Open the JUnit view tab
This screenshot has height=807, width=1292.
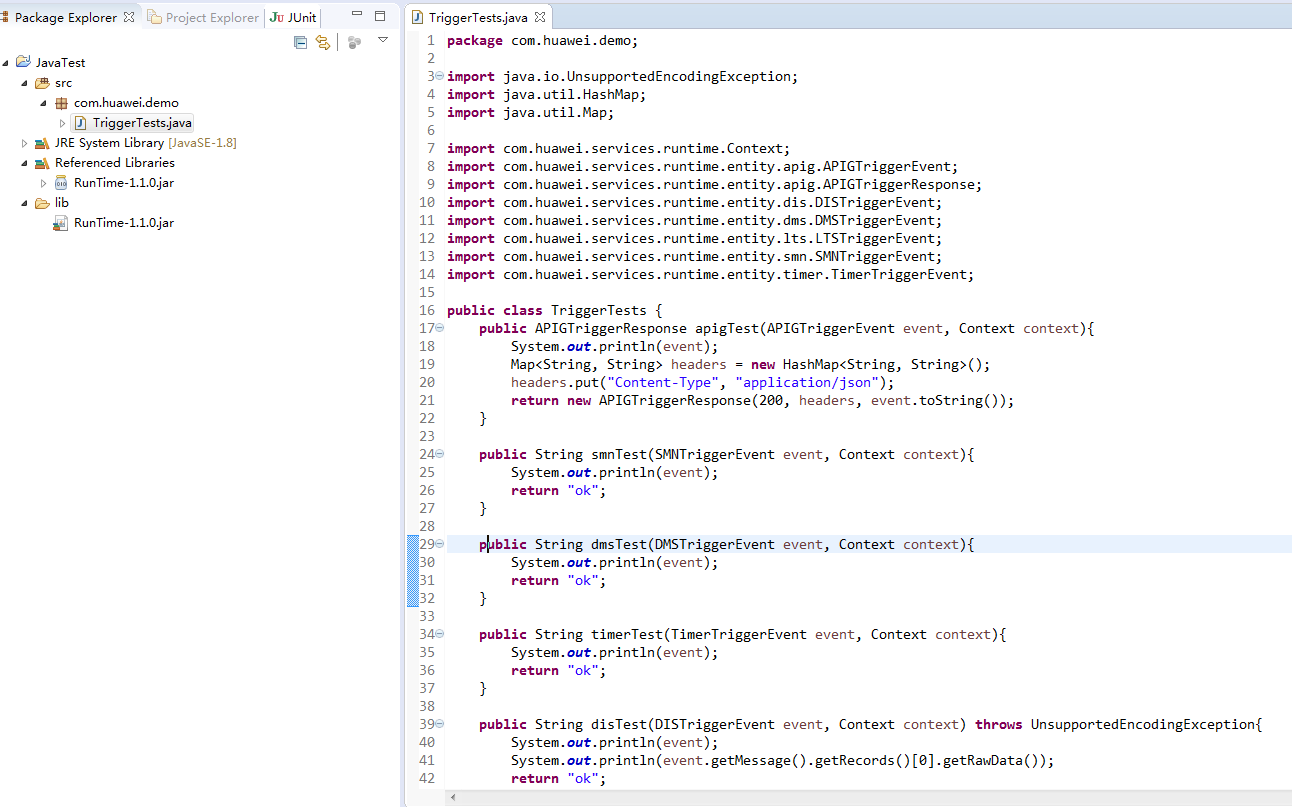(x=294, y=18)
